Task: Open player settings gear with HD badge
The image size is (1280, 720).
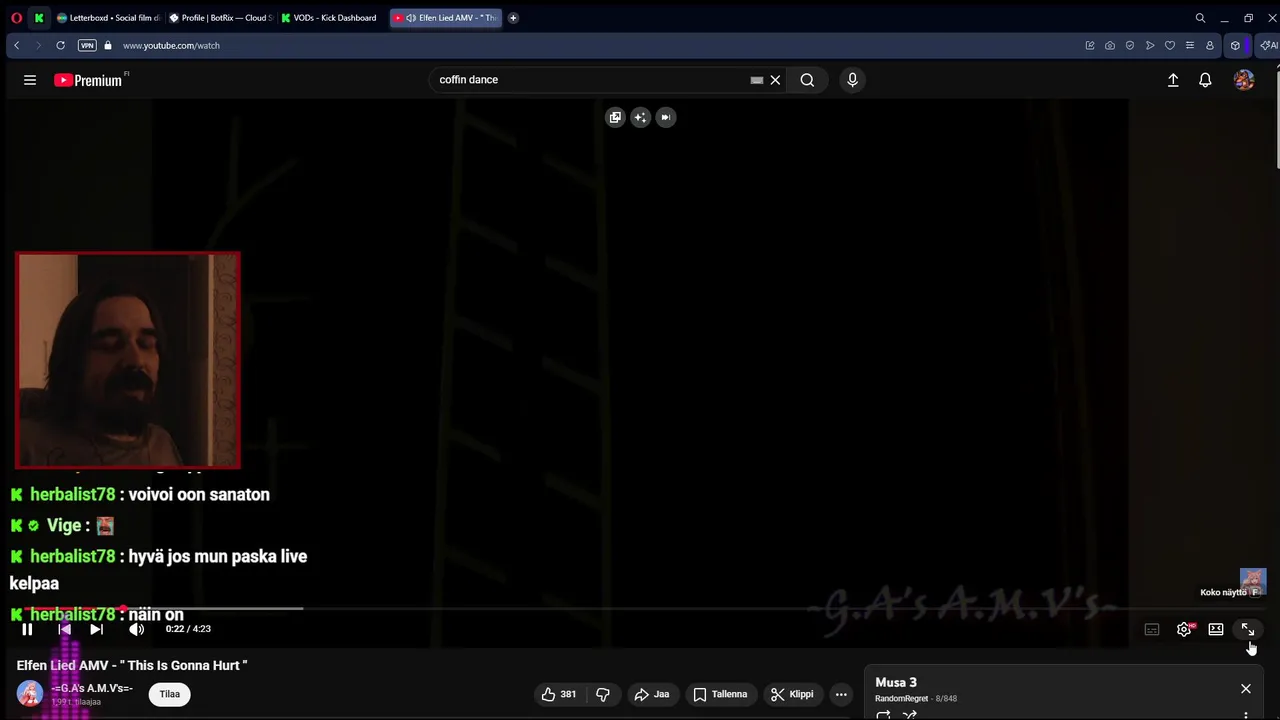Action: click(x=1185, y=629)
